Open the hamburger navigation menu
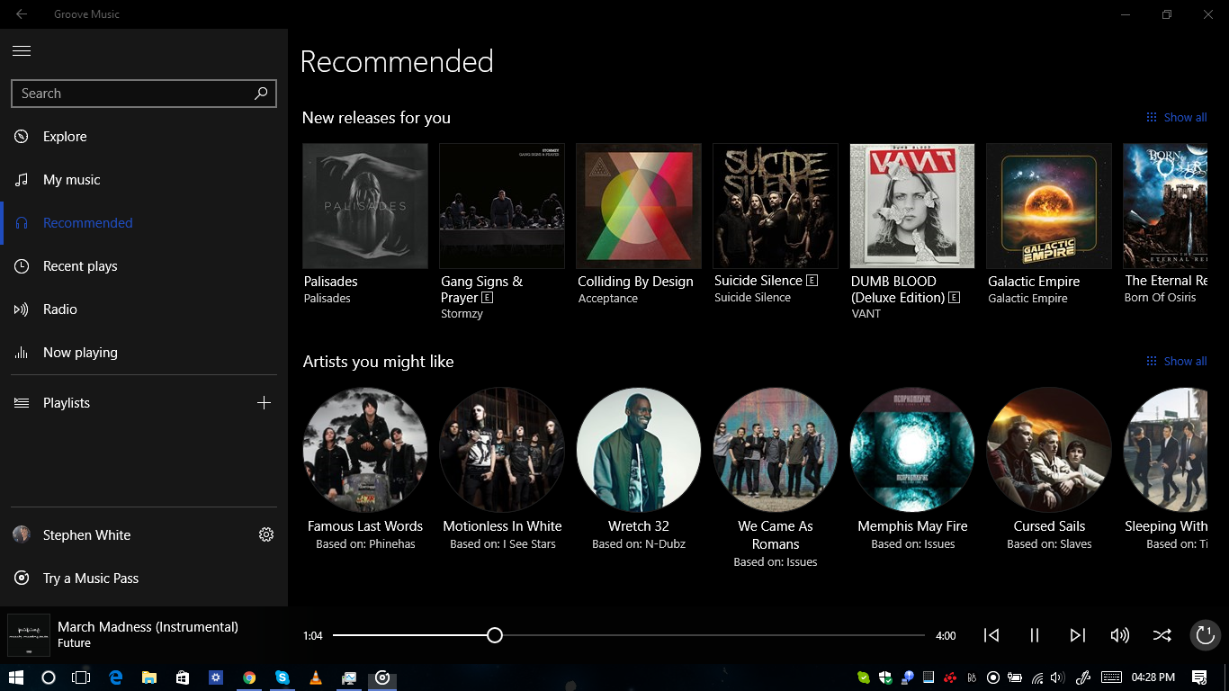 (21, 51)
